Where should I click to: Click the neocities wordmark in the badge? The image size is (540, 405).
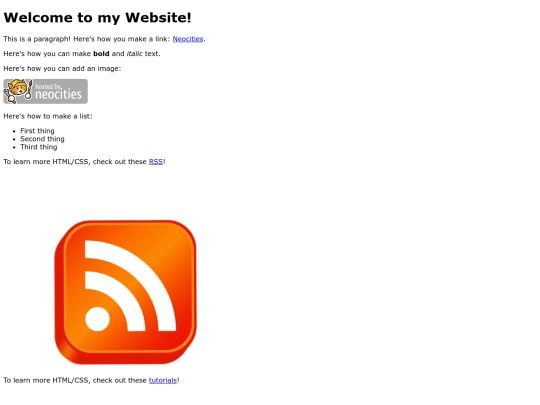coord(59,94)
